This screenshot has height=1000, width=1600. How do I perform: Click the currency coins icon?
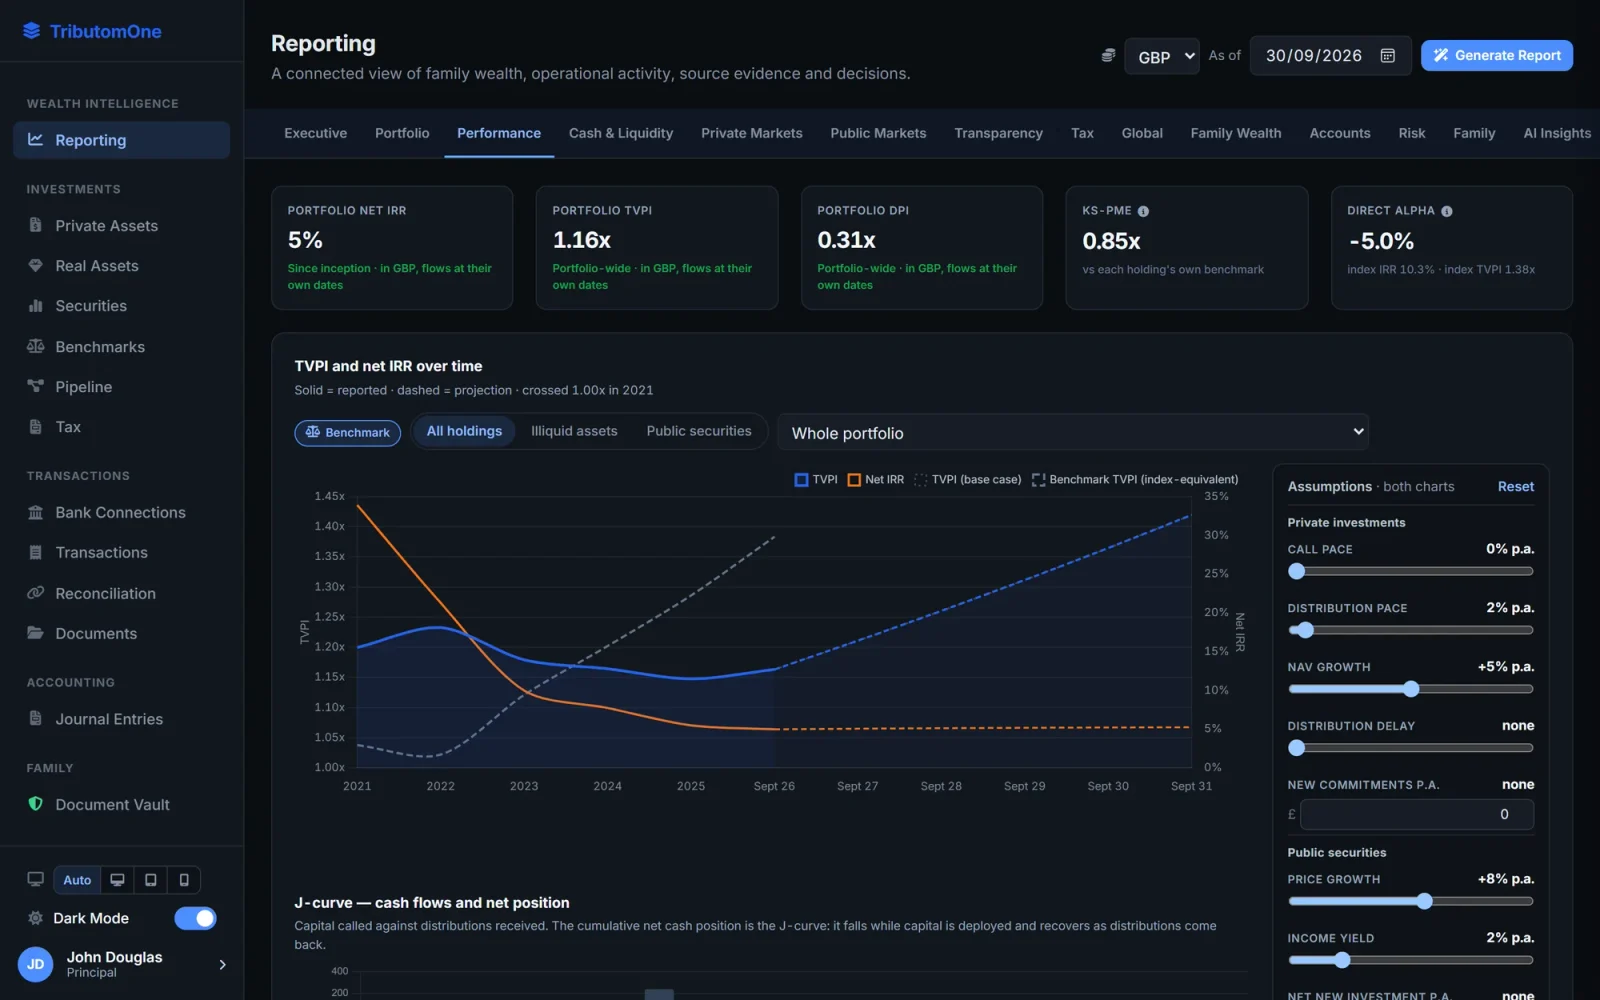pos(1108,56)
